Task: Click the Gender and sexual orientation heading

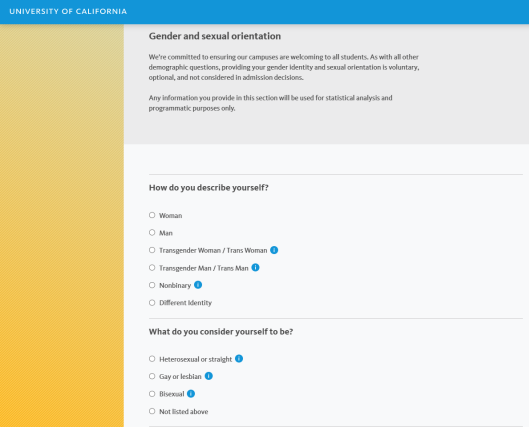Action: coord(215,36)
